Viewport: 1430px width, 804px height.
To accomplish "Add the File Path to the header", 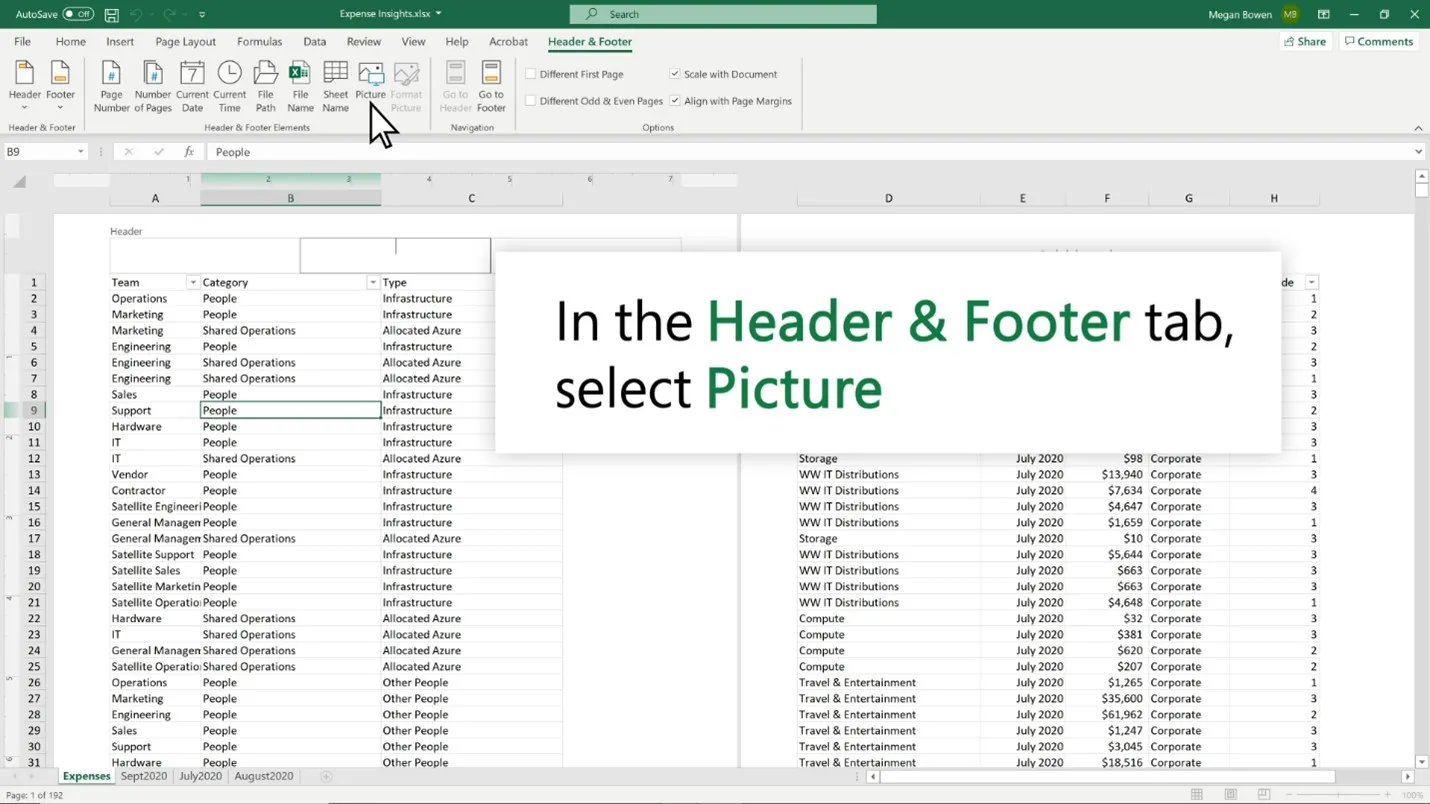I will [264, 84].
